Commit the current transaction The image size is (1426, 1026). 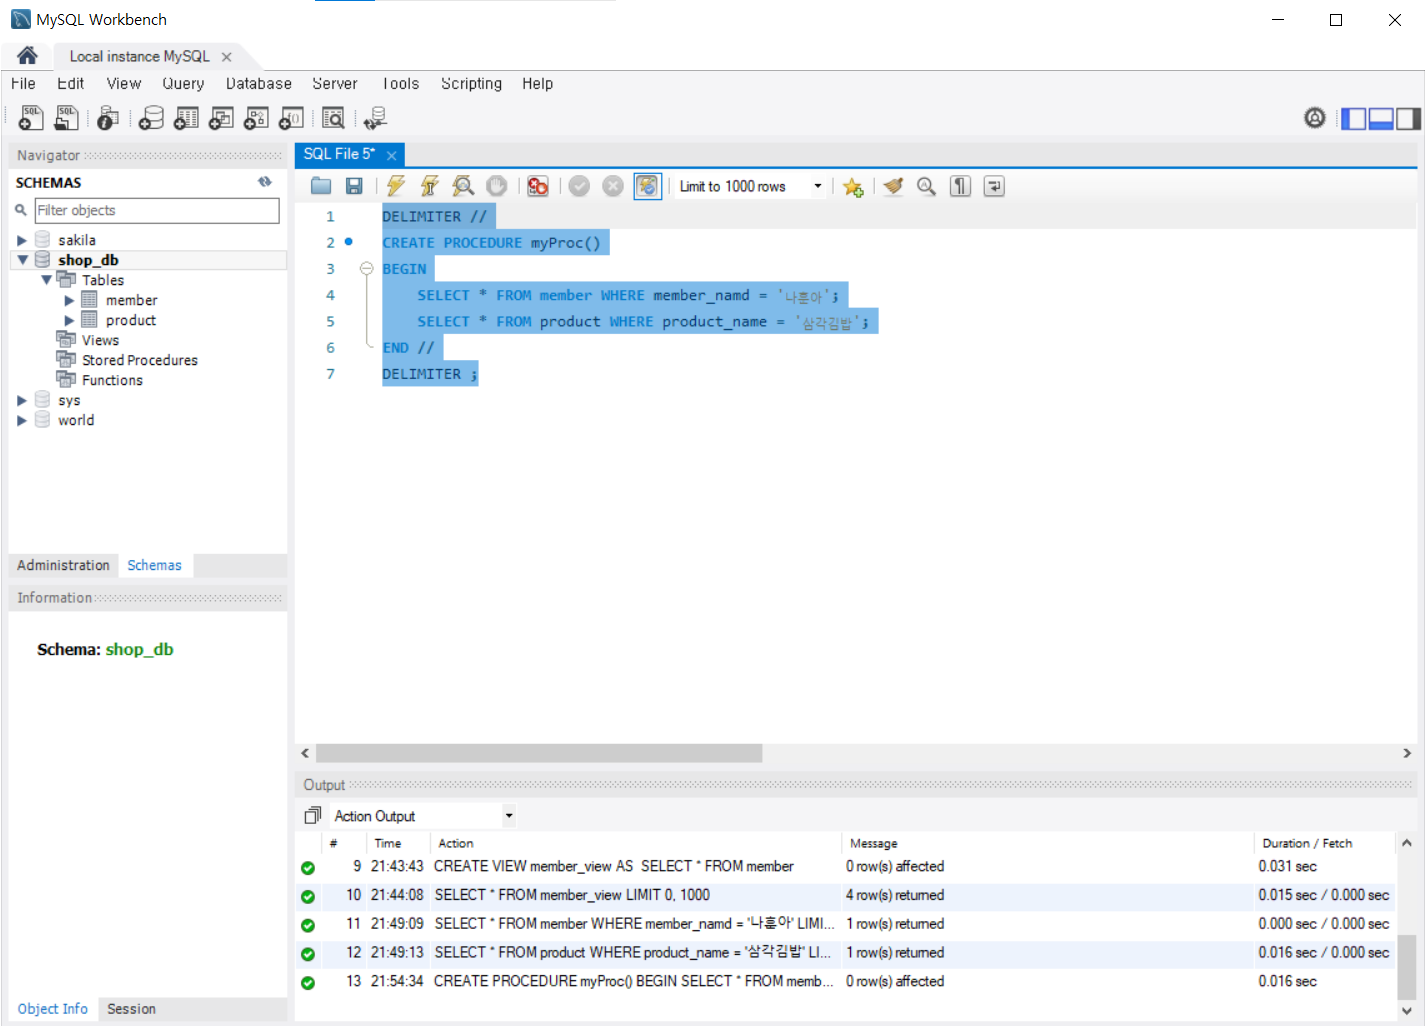(x=579, y=186)
